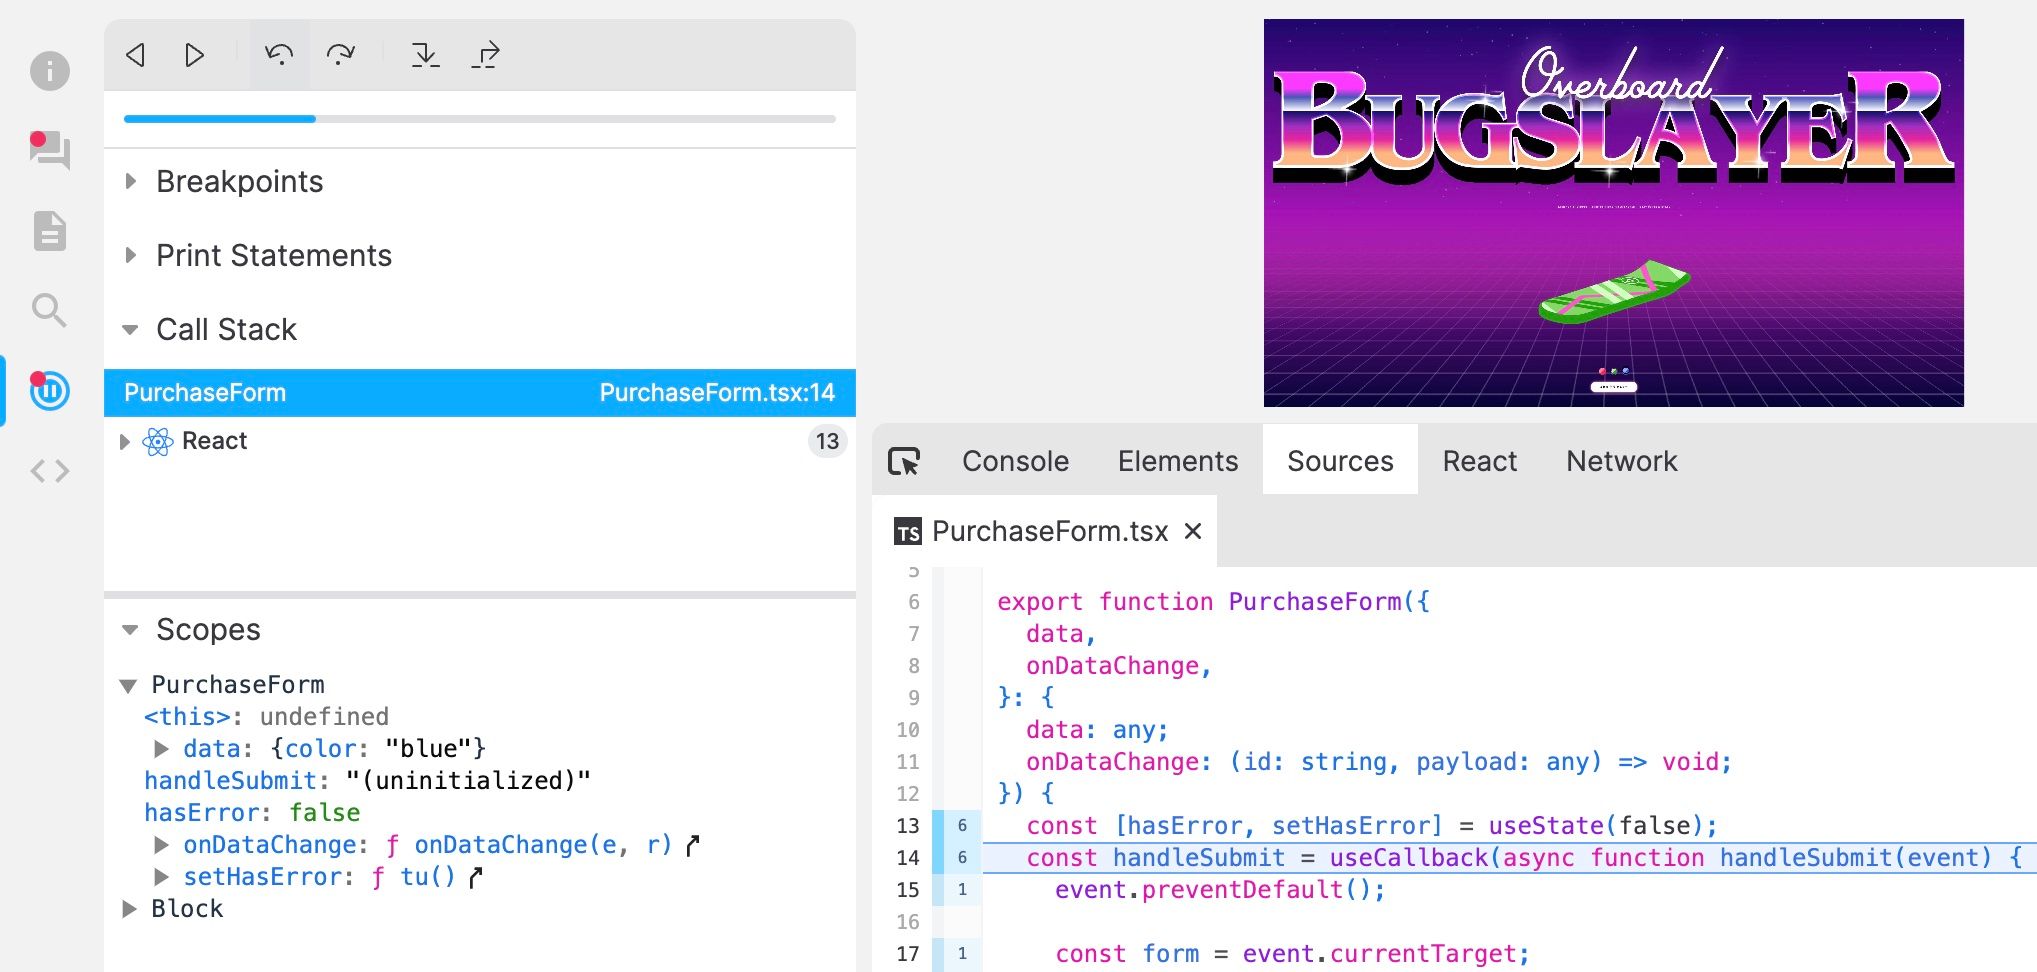
Task: Switch to the React tab
Action: pyautogui.click(x=1479, y=461)
